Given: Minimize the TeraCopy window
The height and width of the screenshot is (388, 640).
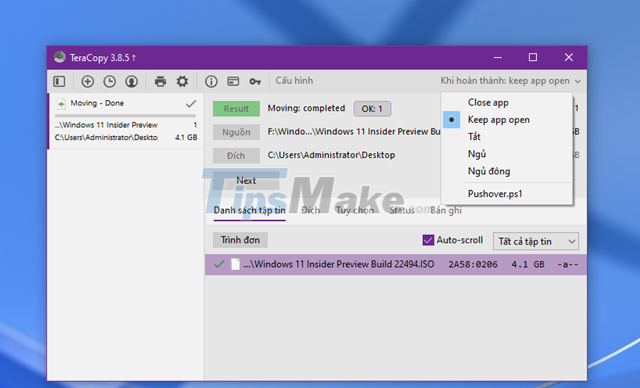Looking at the screenshot, I should (498, 58).
